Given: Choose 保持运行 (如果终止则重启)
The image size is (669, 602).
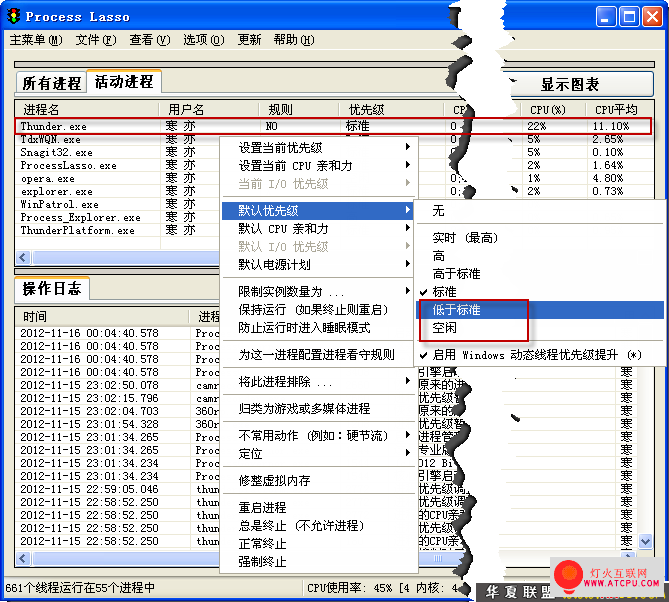Looking at the screenshot, I should pos(317,309).
